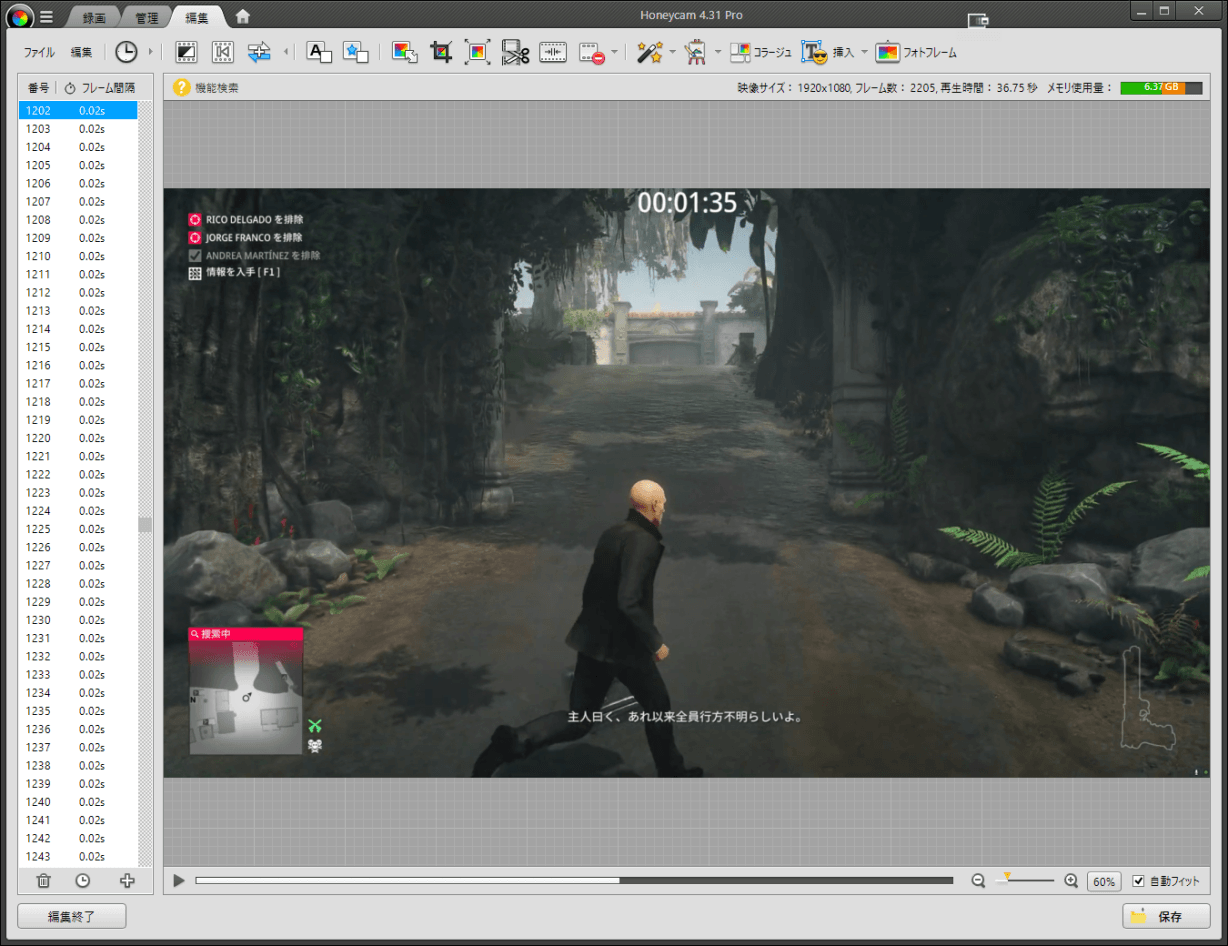1228x946 pixels.
Task: Click the home icon next to tabs
Action: point(243,17)
